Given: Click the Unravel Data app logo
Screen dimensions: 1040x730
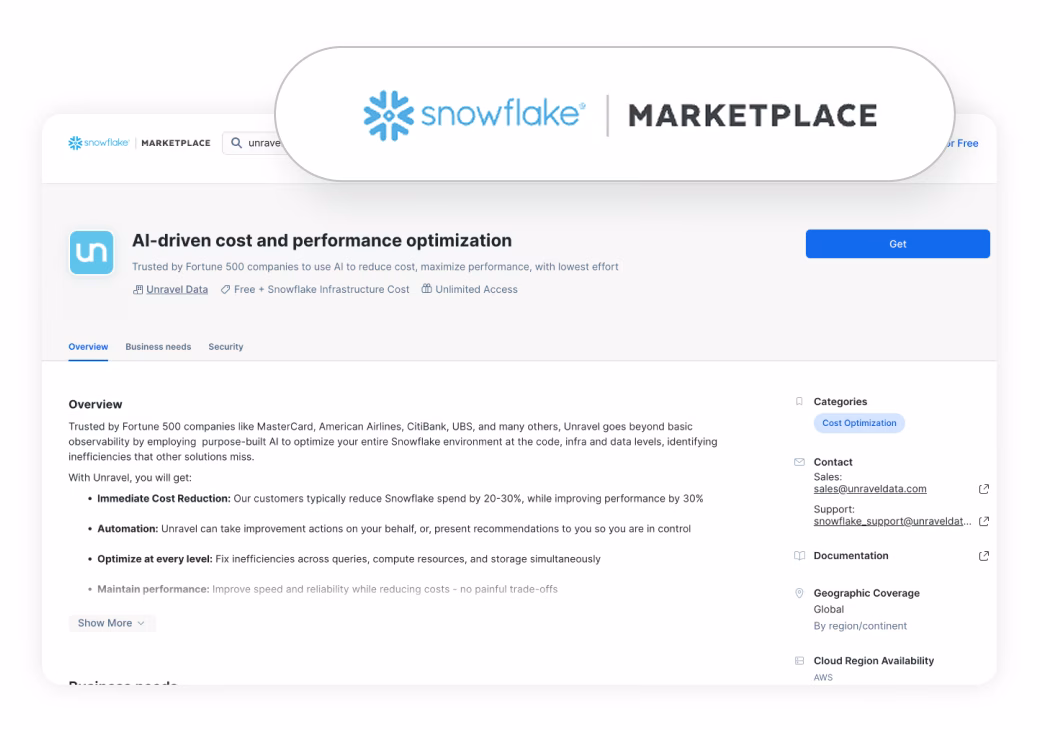Looking at the screenshot, I should [92, 253].
